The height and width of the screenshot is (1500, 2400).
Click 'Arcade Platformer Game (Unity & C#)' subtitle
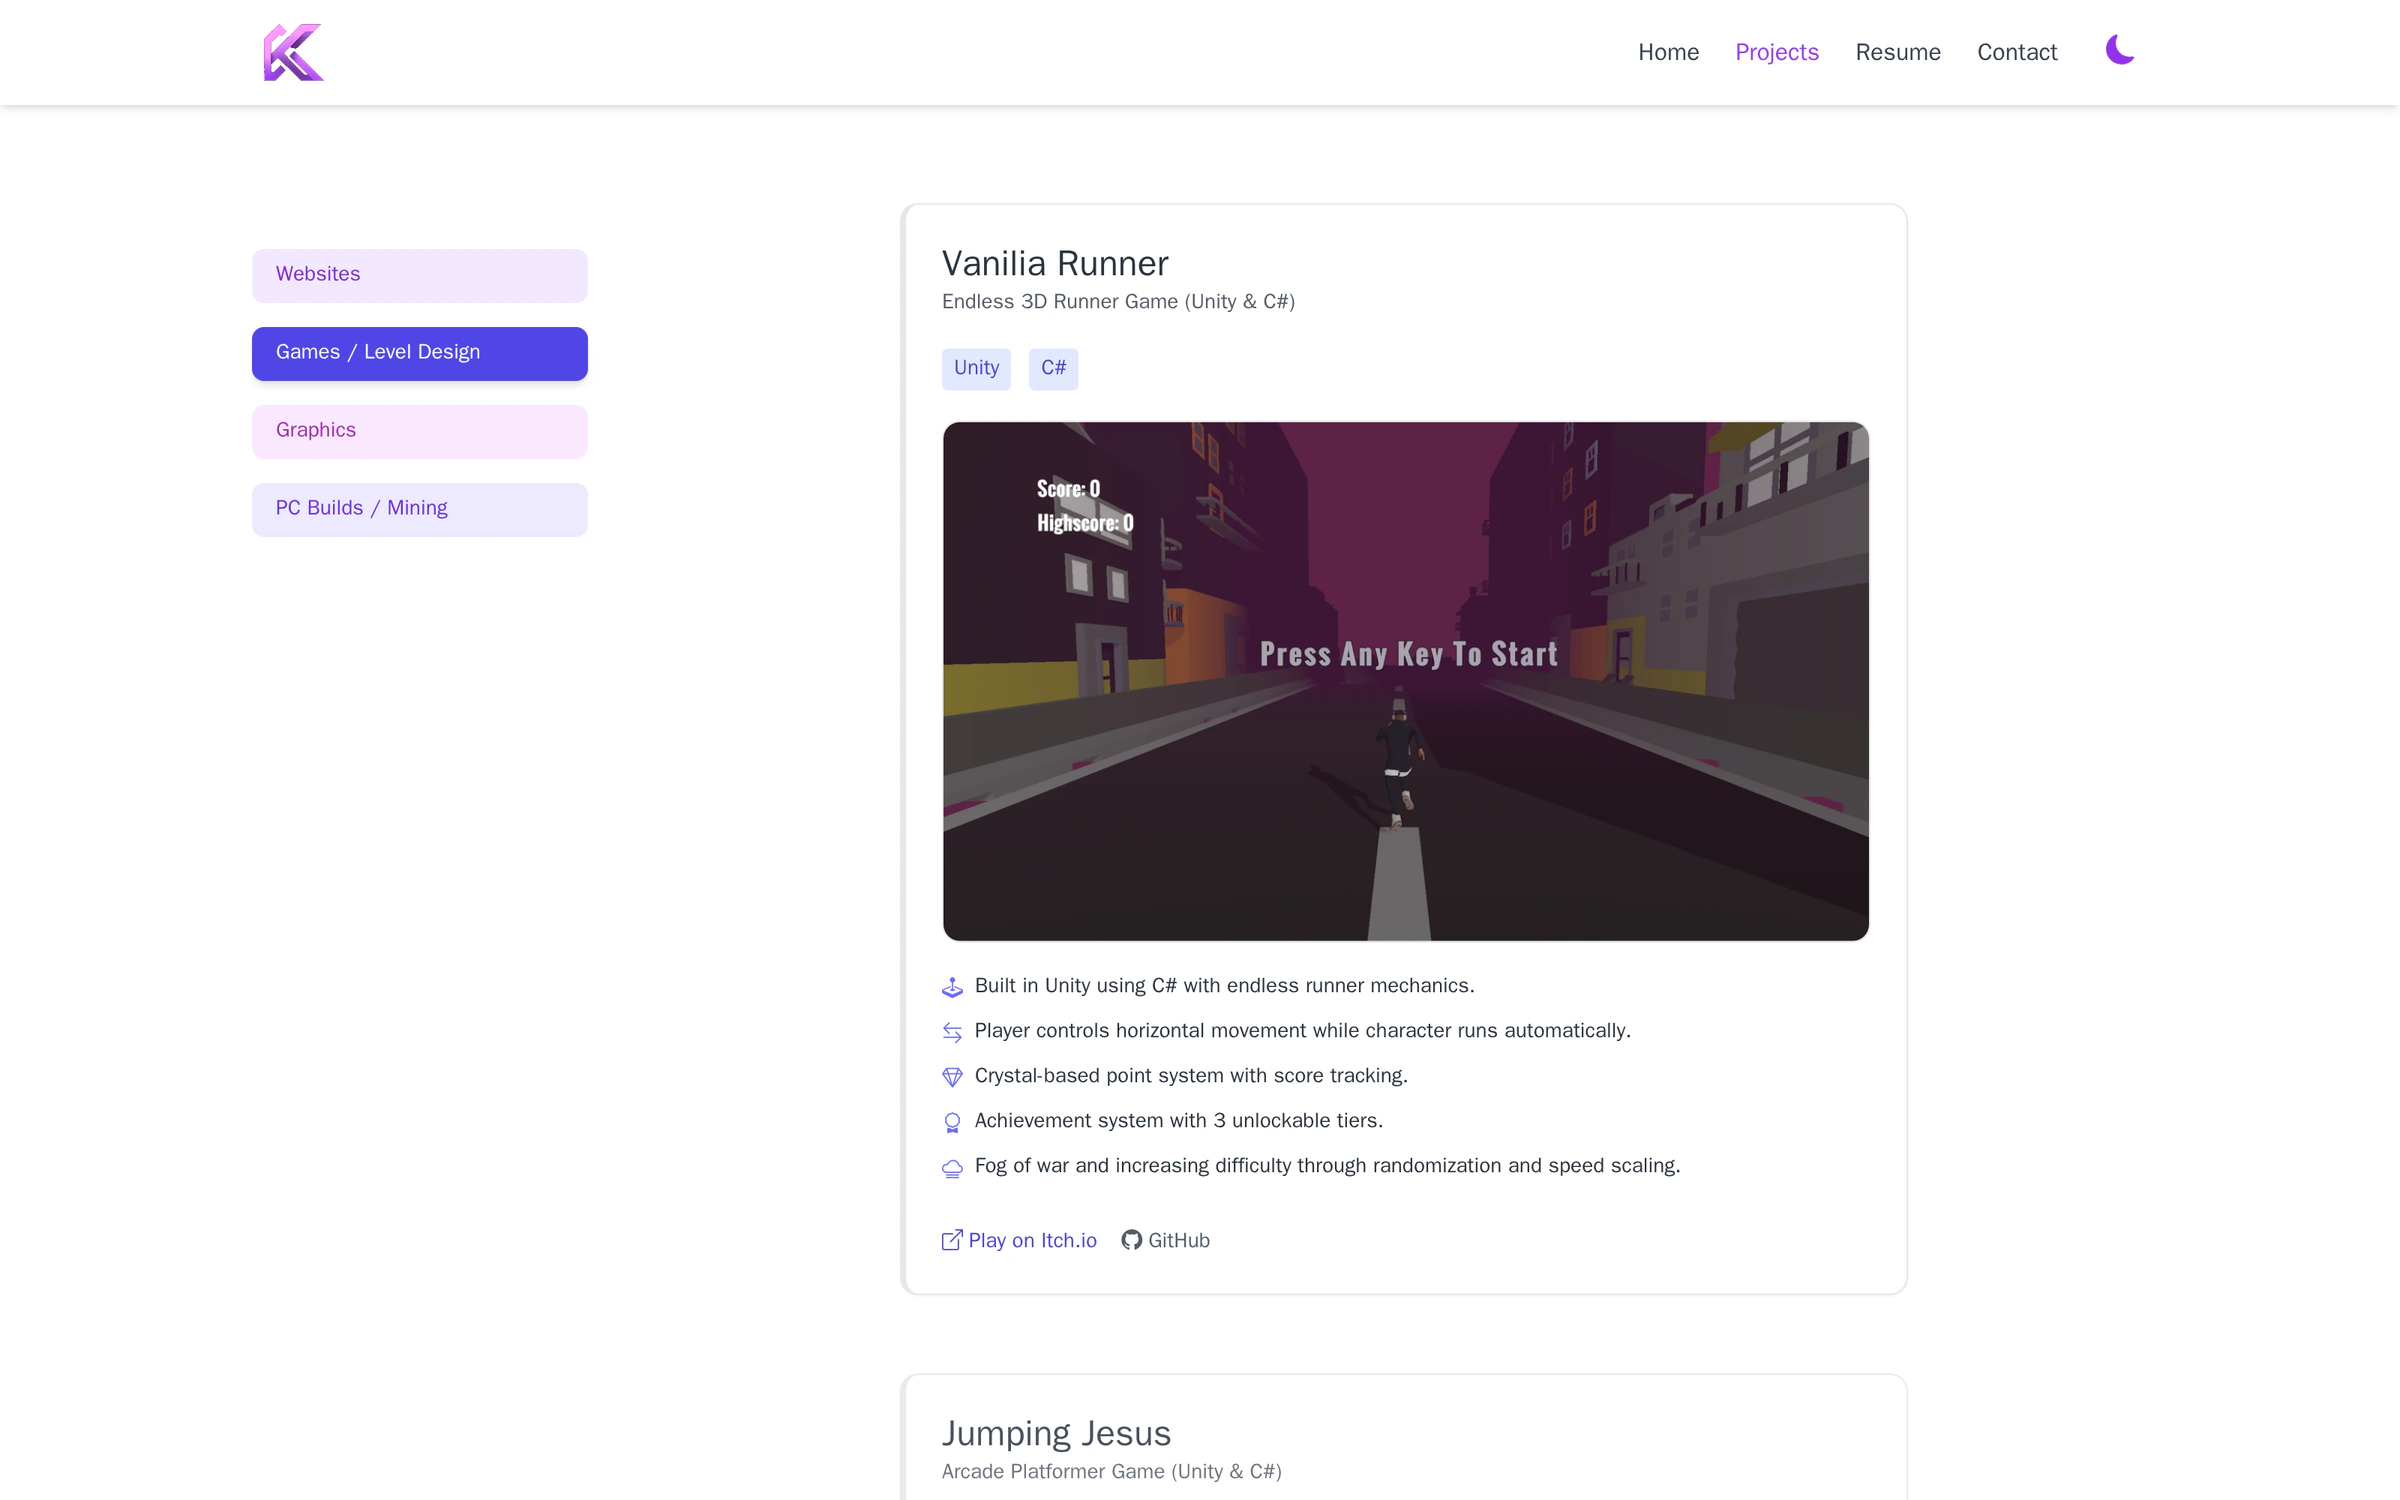(x=1111, y=1471)
